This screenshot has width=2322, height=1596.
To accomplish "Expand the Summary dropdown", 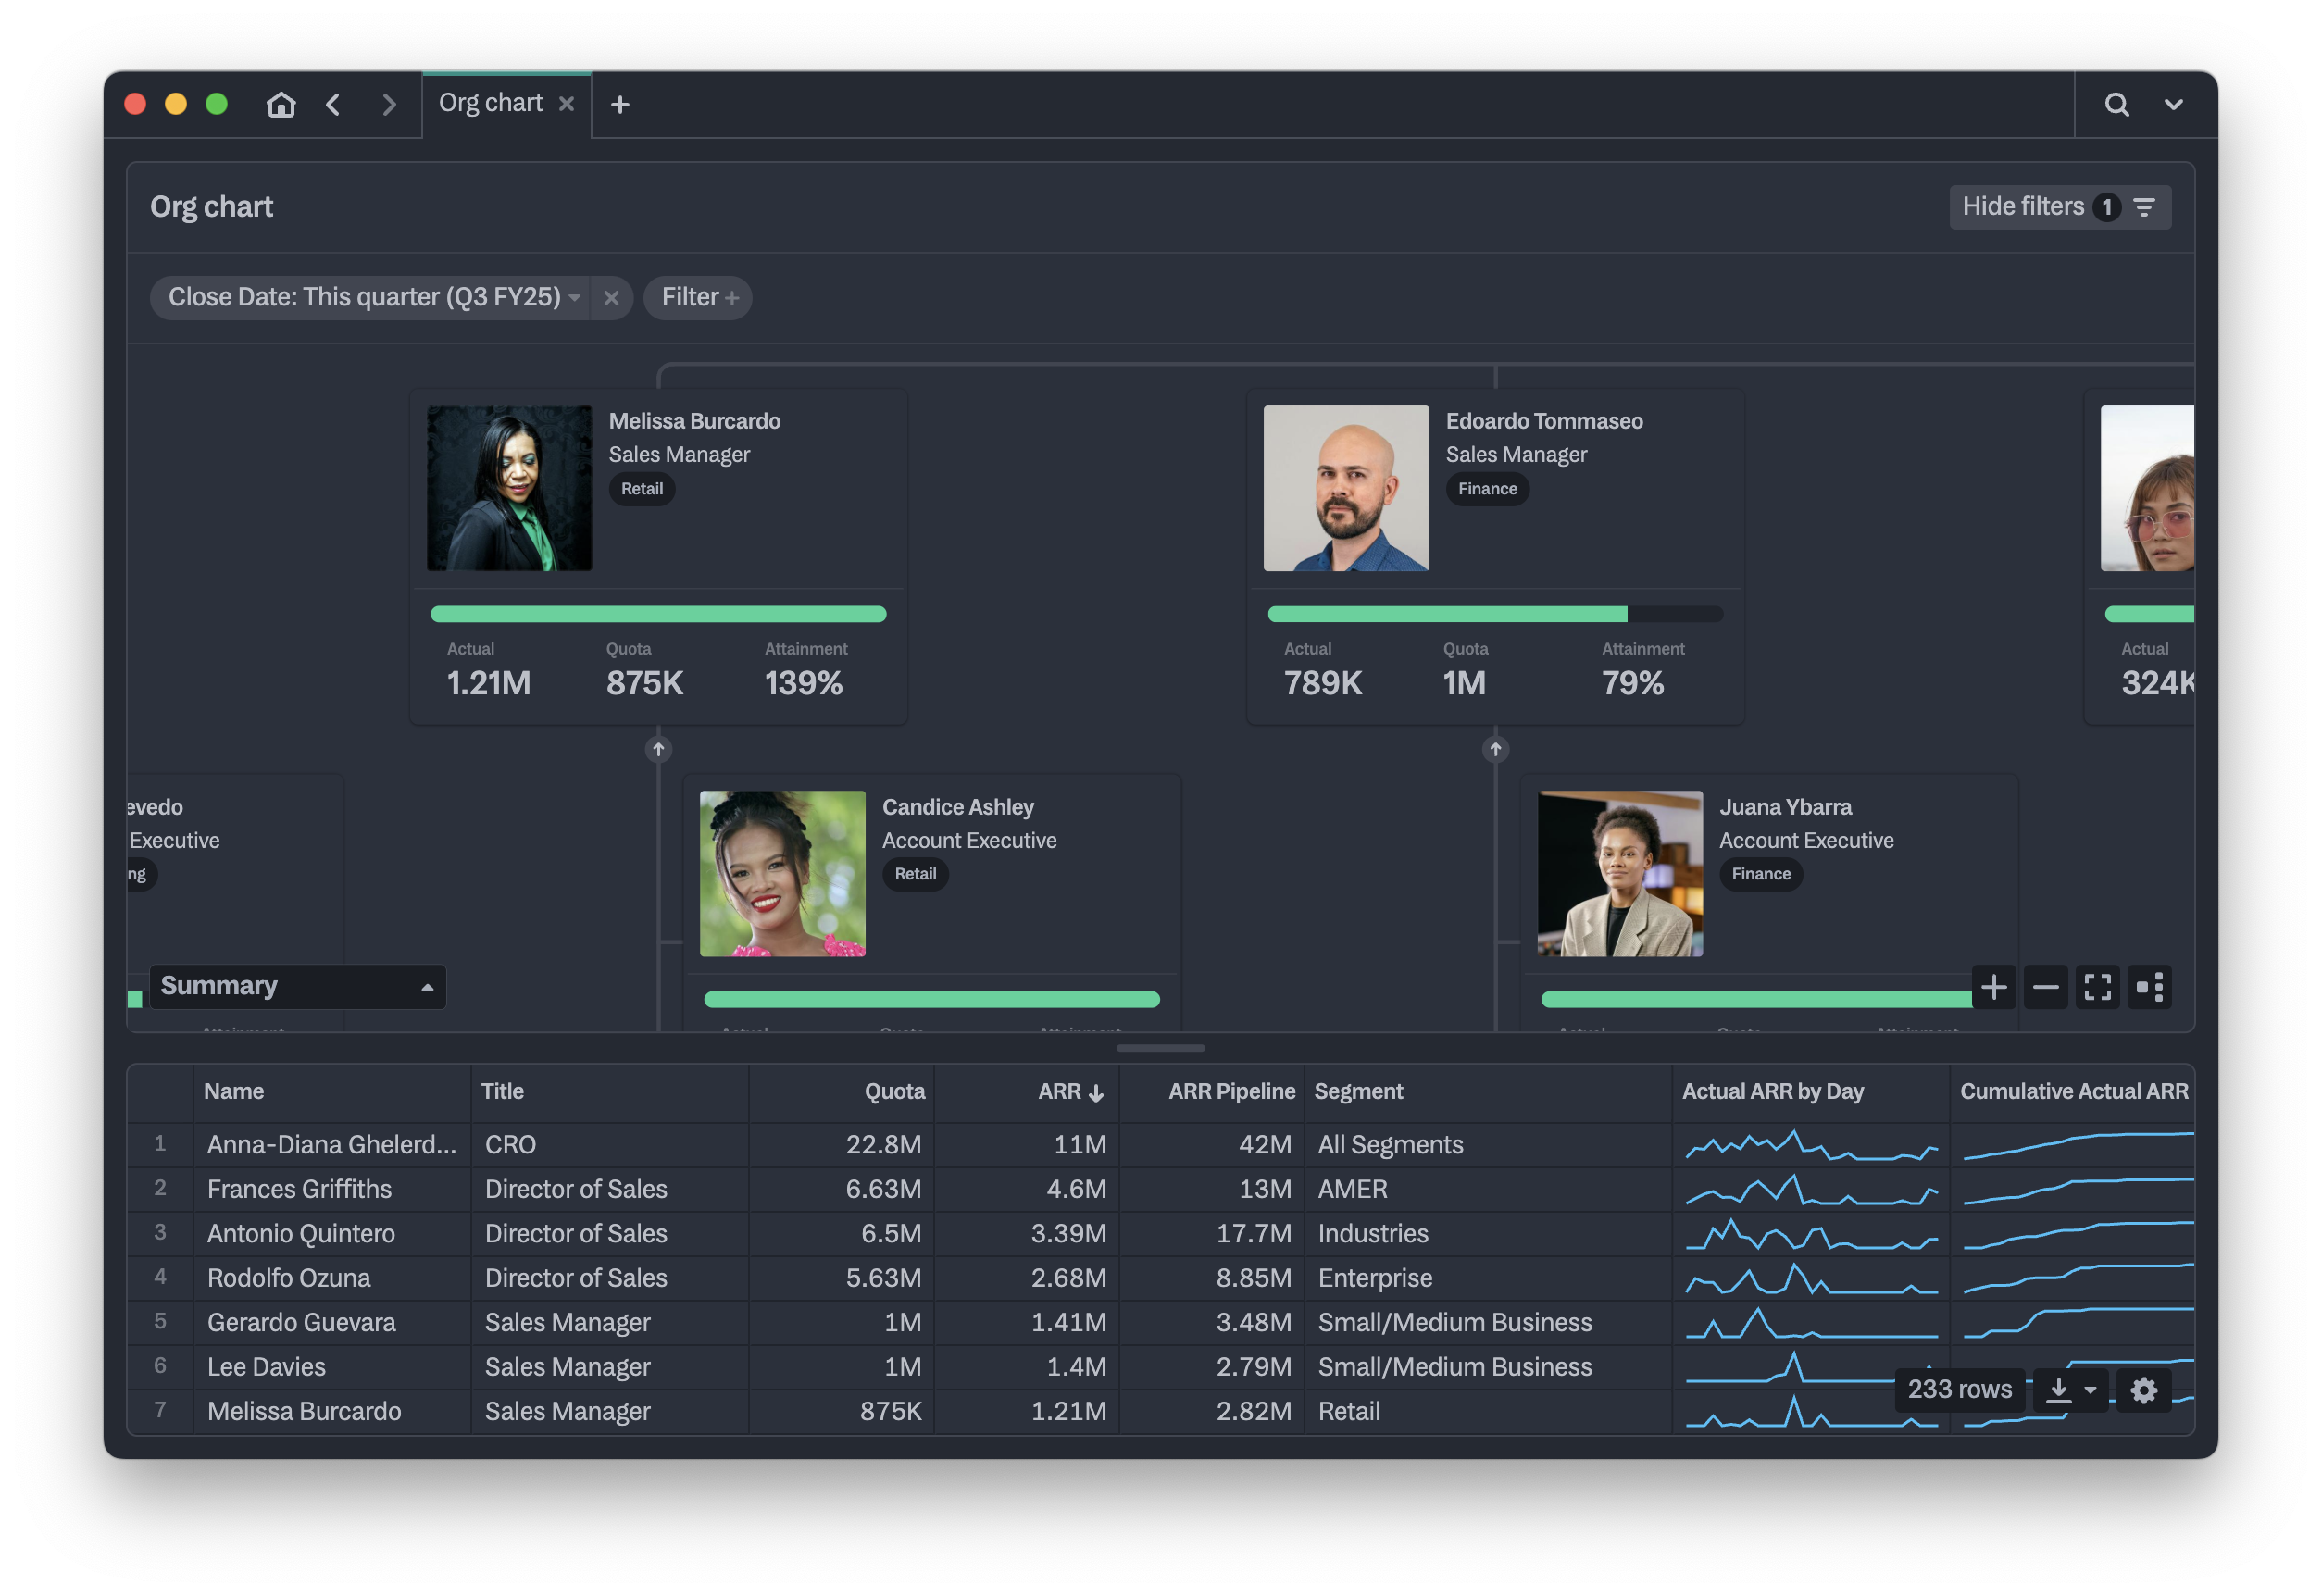I will coord(297,986).
